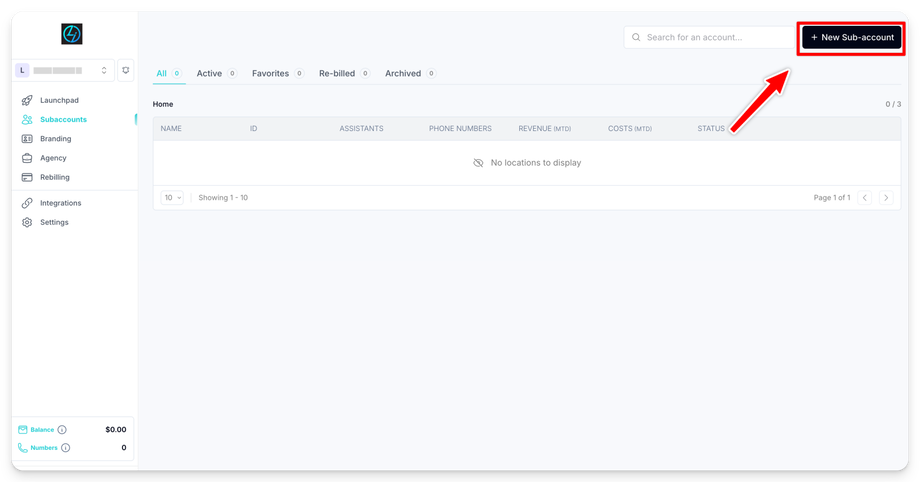This screenshot has height=482, width=920.
Task: Go to the Branding section
Action: pos(56,139)
